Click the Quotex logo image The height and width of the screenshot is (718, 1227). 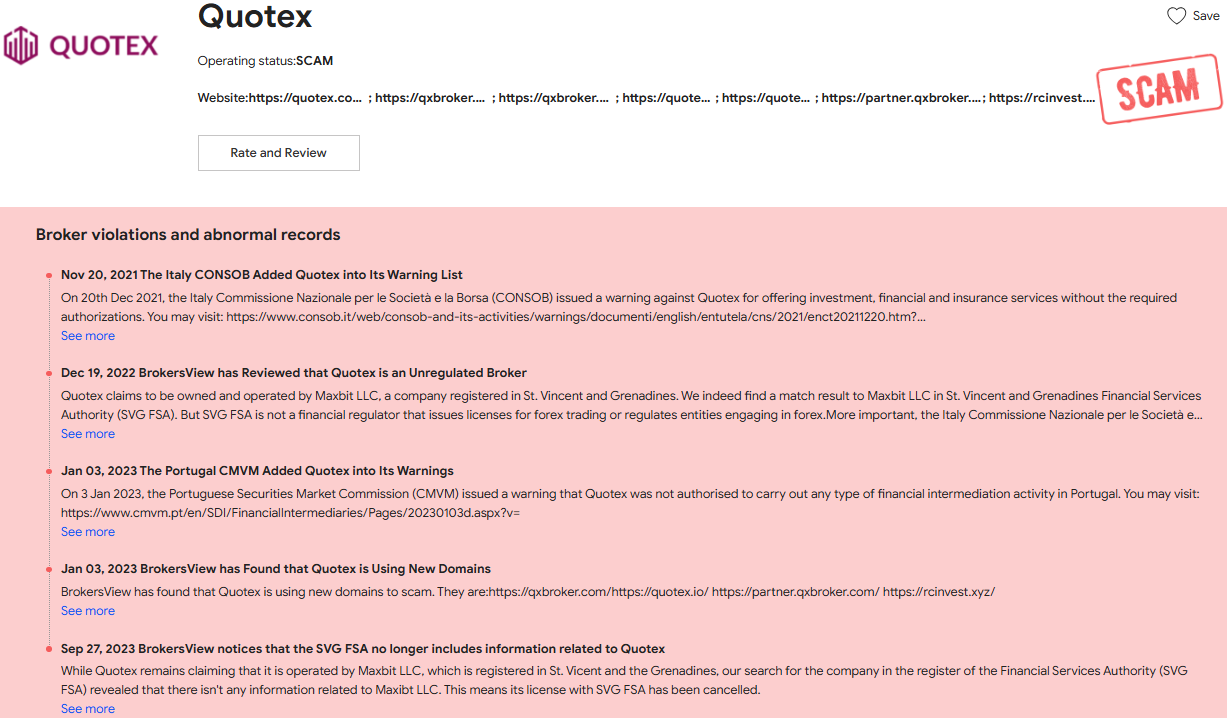tap(81, 46)
